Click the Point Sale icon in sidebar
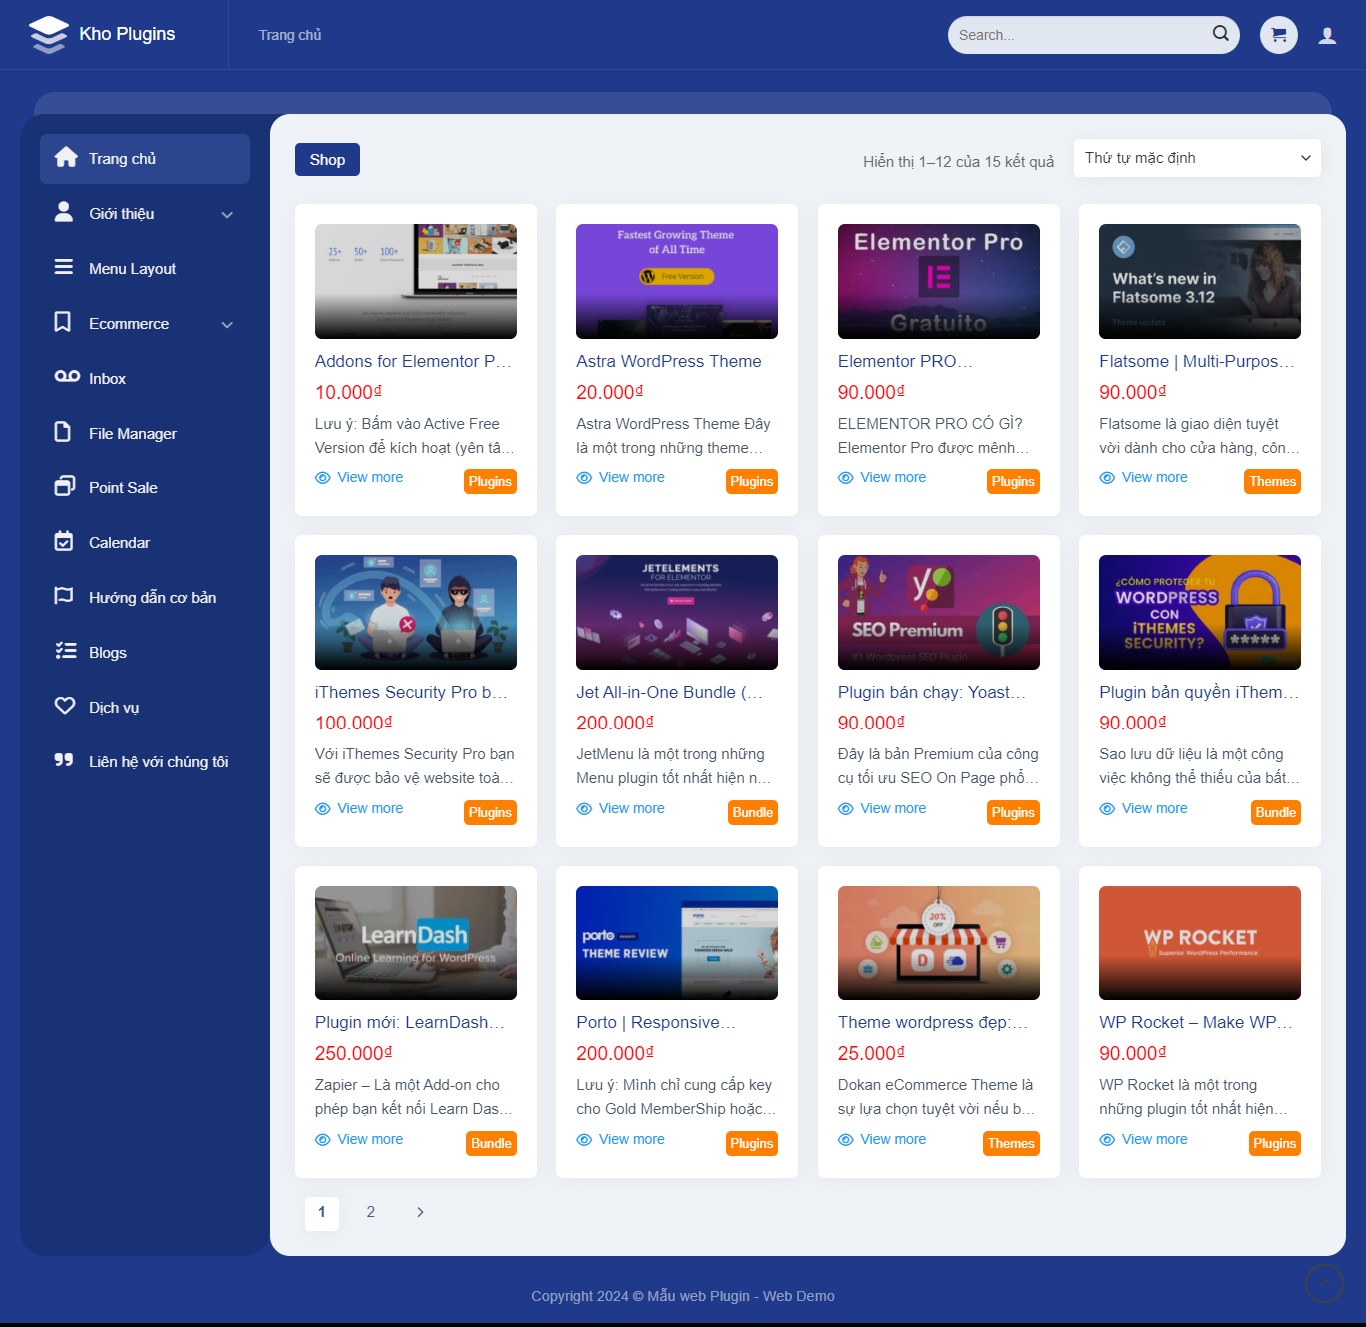Viewport: 1366px width, 1327px height. click(63, 487)
